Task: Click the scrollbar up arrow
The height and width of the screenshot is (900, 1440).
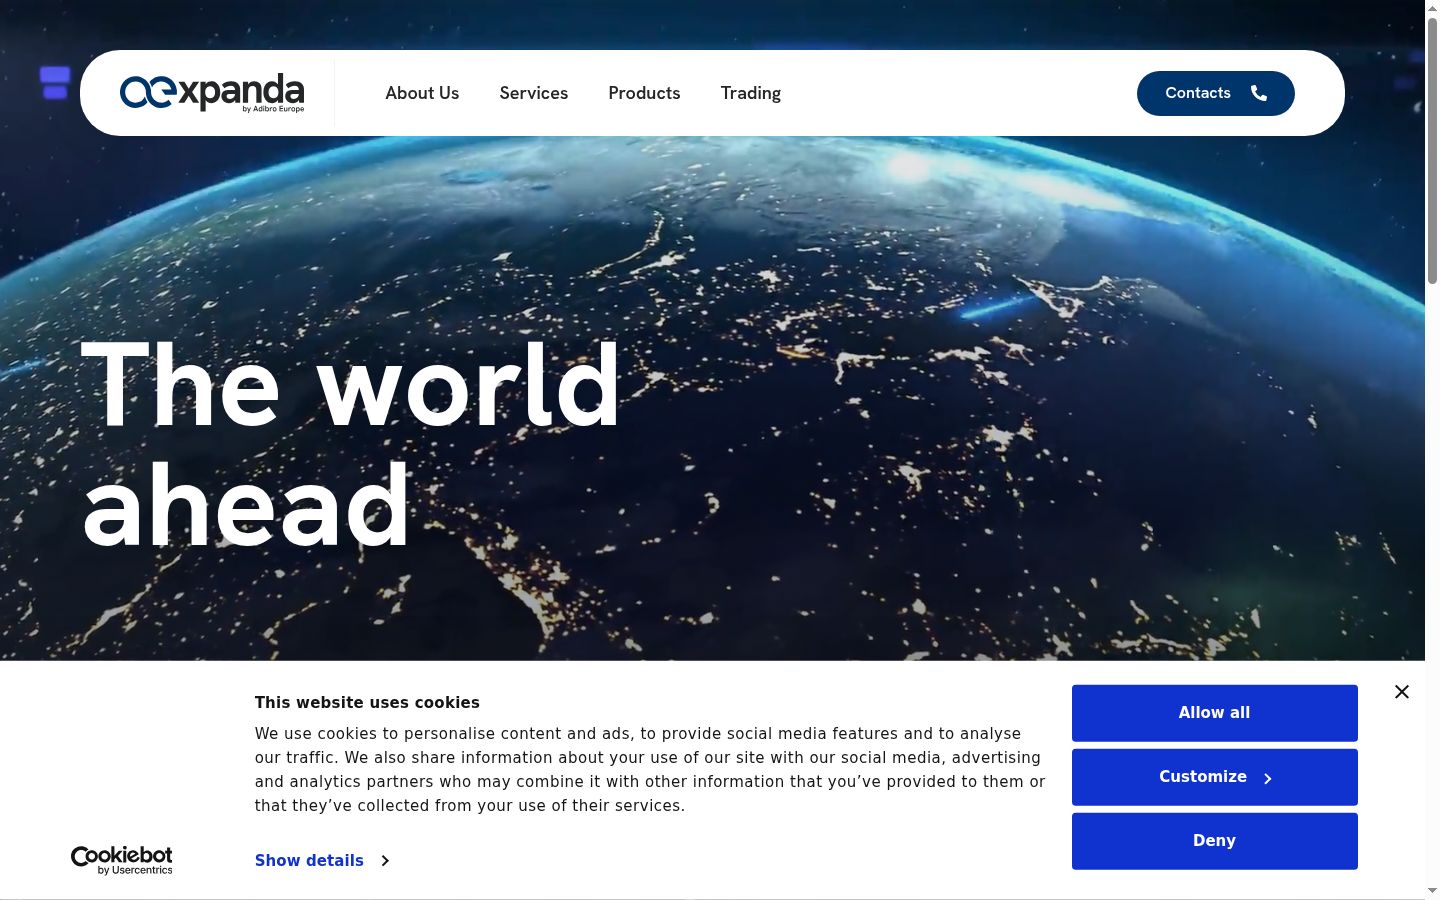Action: coord(1432,8)
